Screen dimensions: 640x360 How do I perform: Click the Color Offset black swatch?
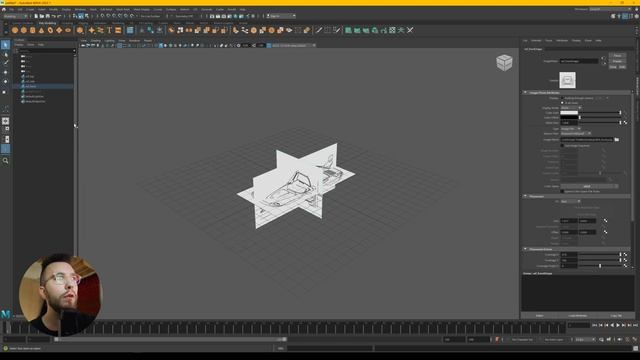click(569, 118)
